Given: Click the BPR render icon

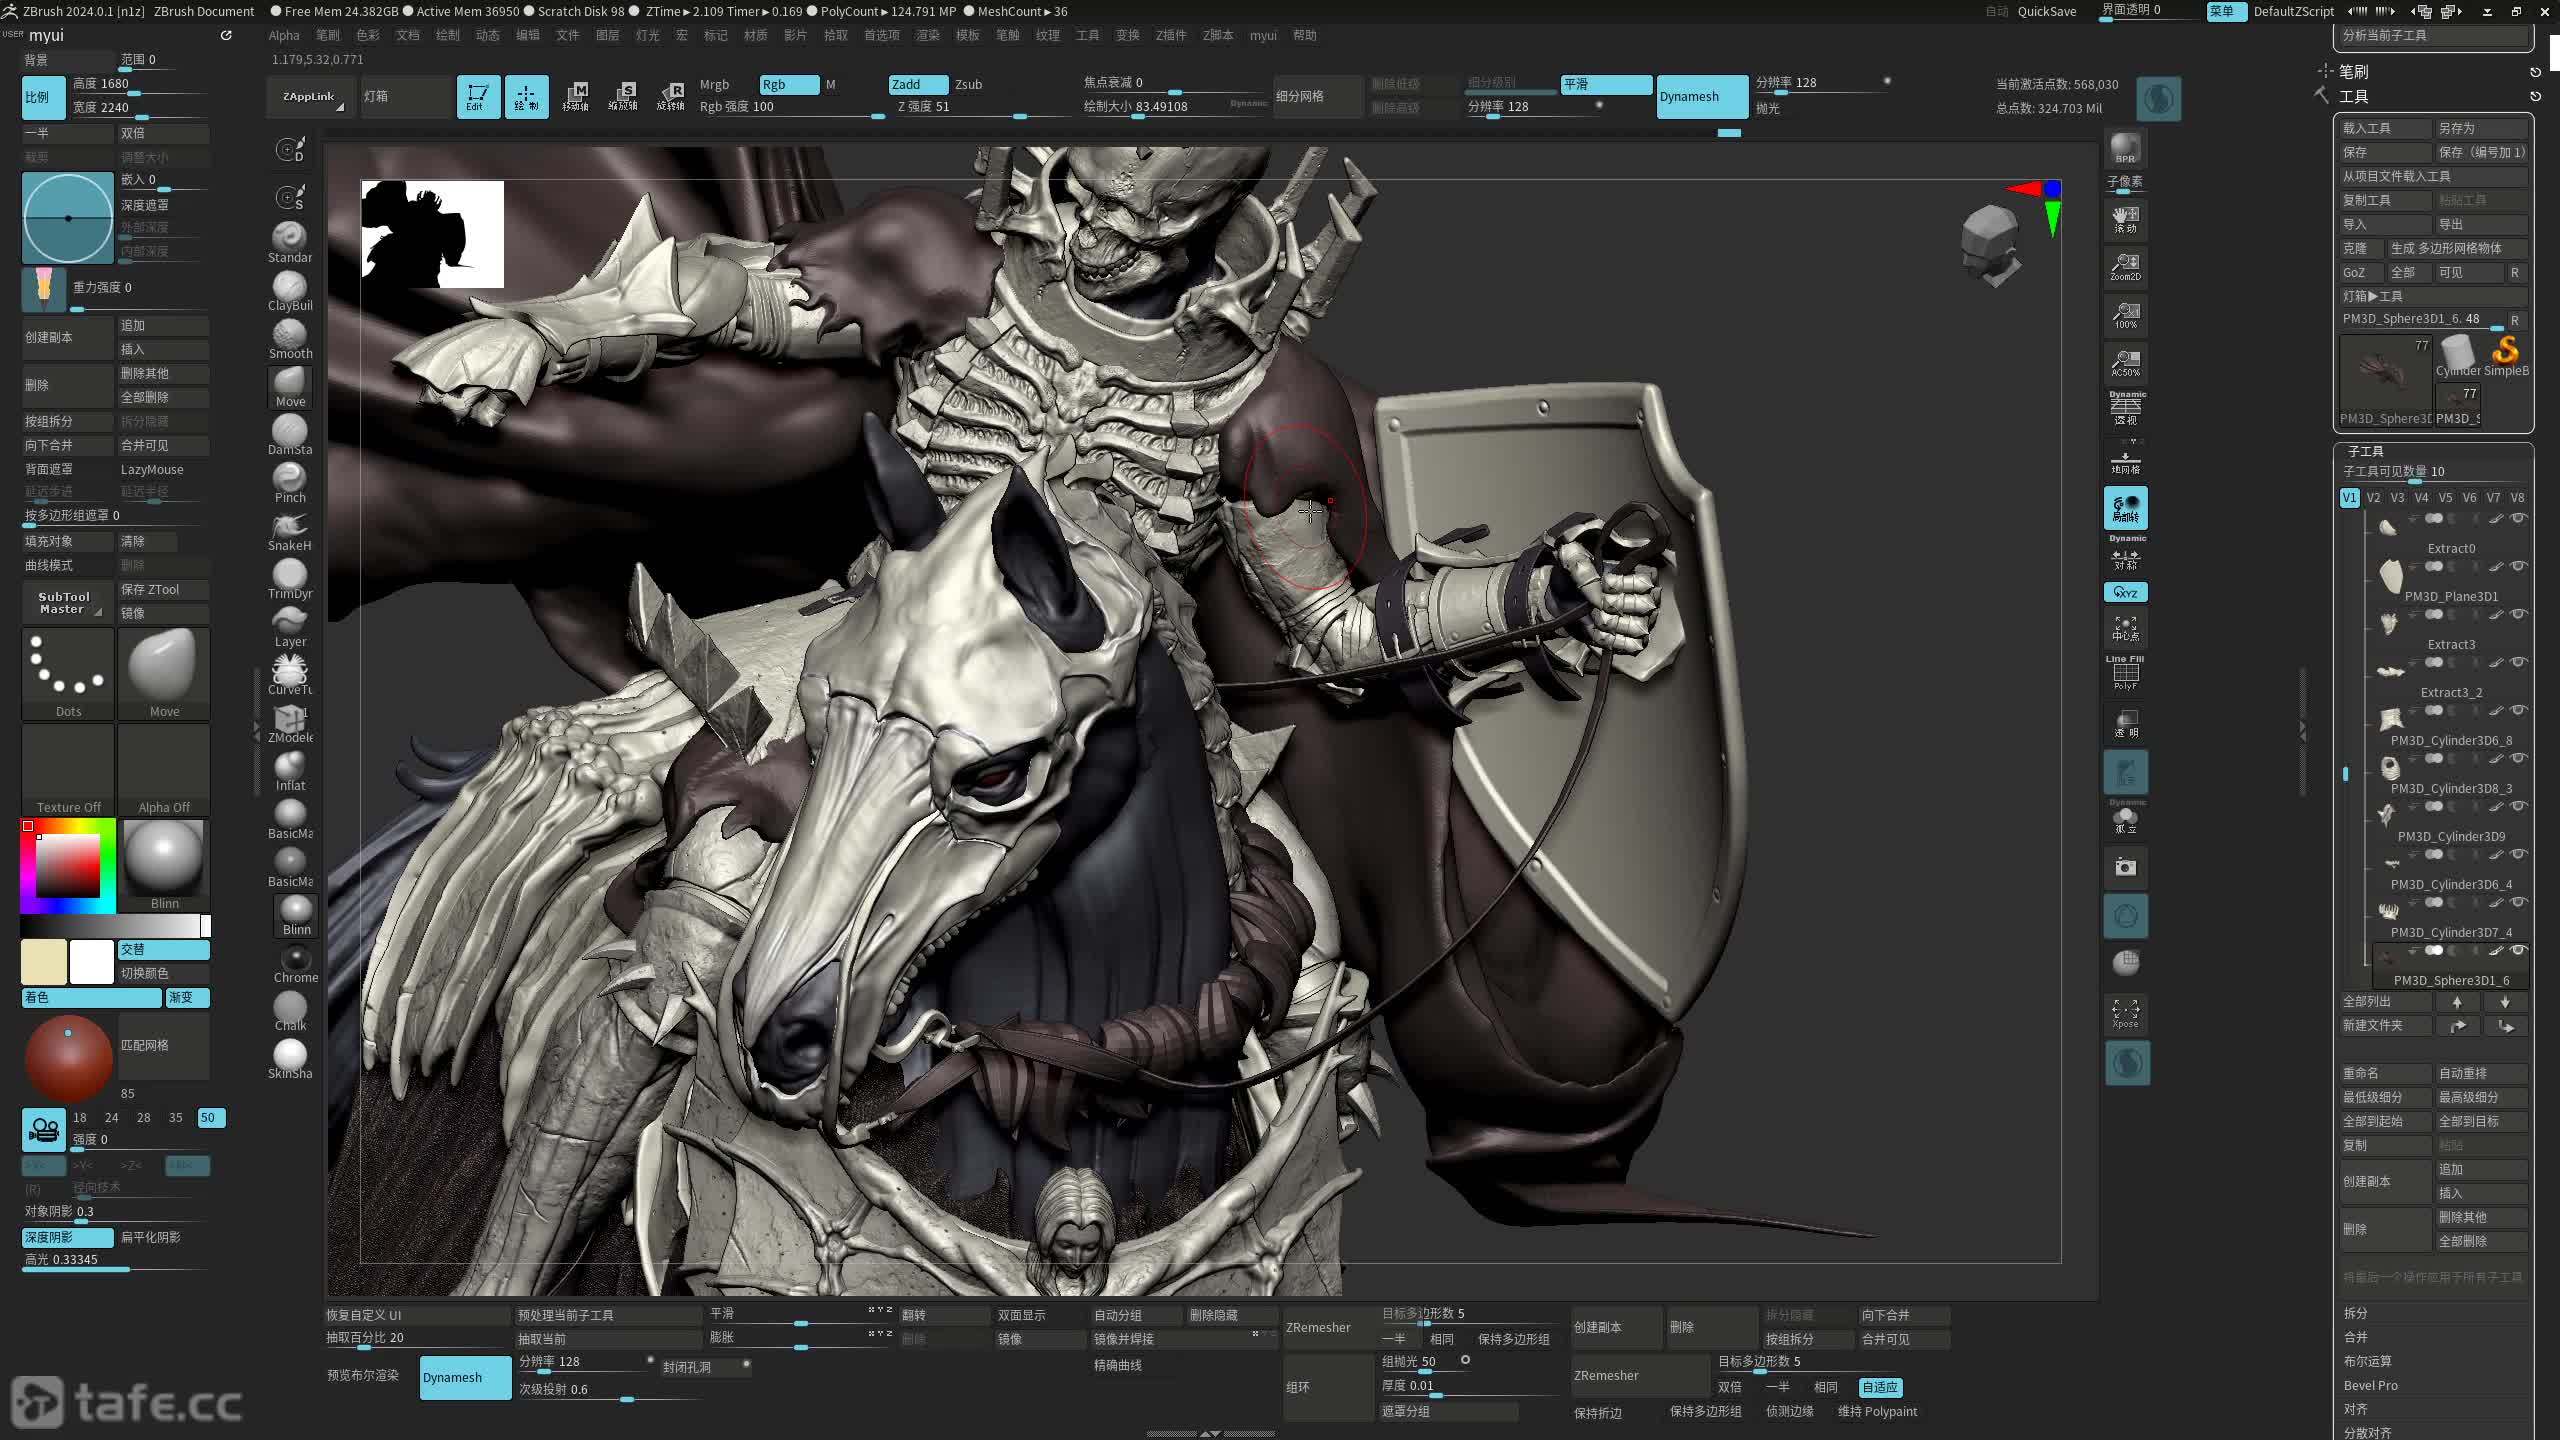Looking at the screenshot, I should coord(2125,148).
